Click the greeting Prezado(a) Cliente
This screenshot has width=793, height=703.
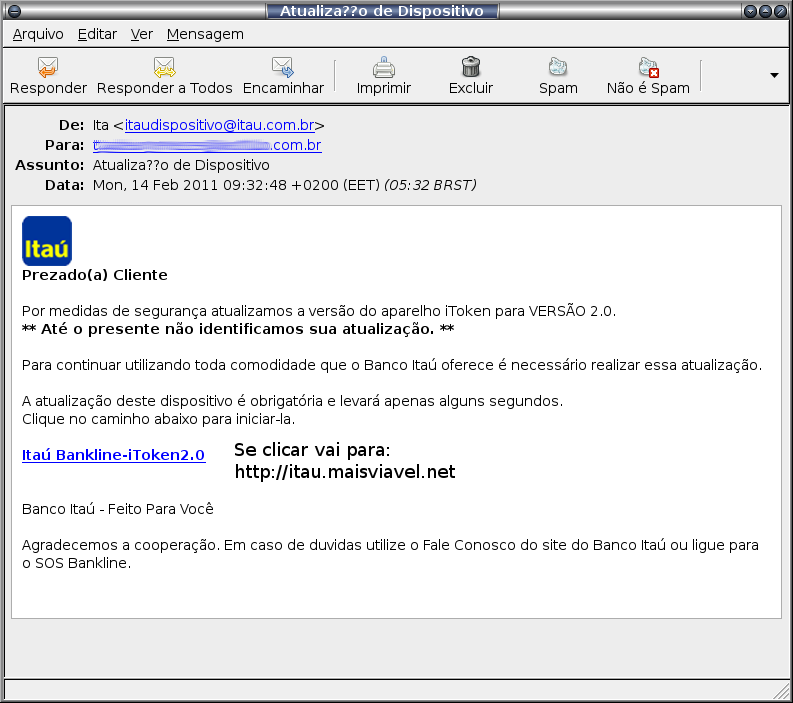(x=95, y=275)
